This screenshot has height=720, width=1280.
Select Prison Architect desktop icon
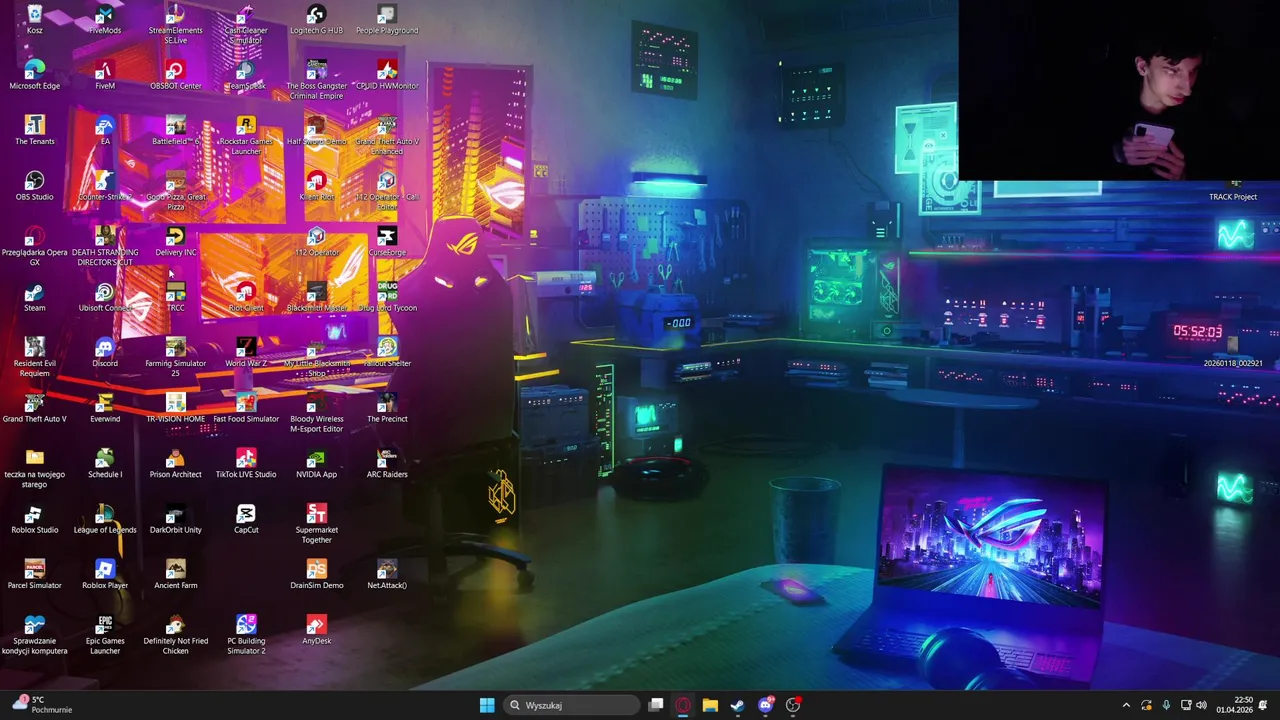click(176, 463)
